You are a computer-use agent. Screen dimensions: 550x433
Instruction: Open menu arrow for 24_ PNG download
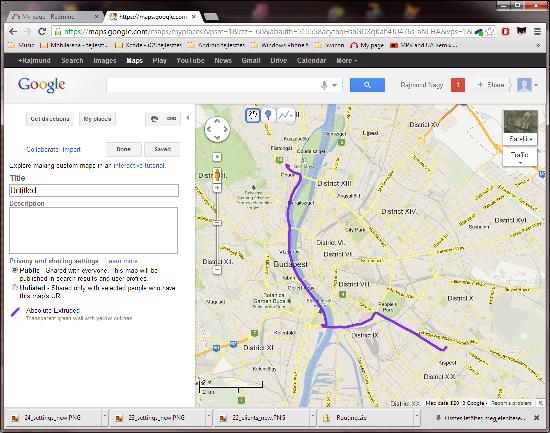pos(105,418)
